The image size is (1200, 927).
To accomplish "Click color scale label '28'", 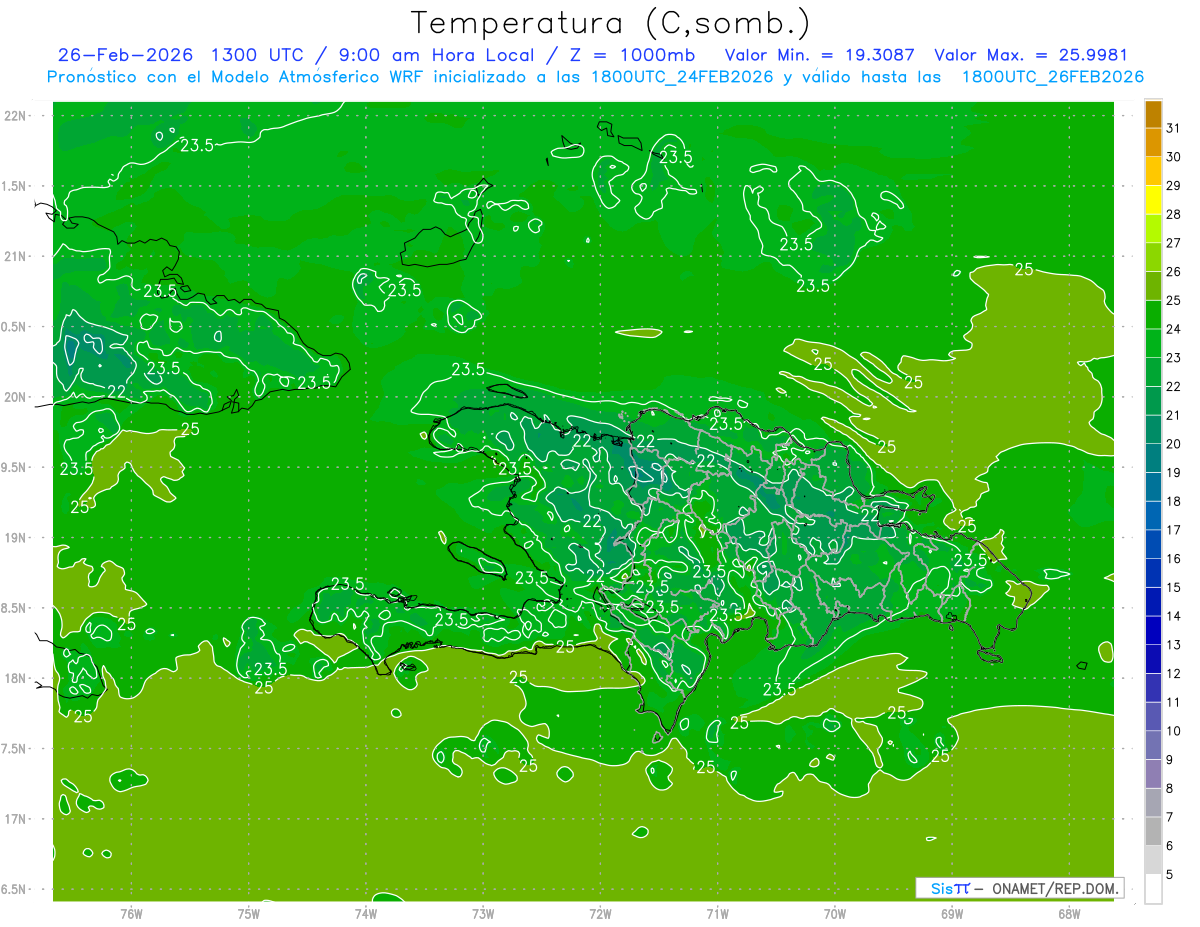I will coord(1174,214).
